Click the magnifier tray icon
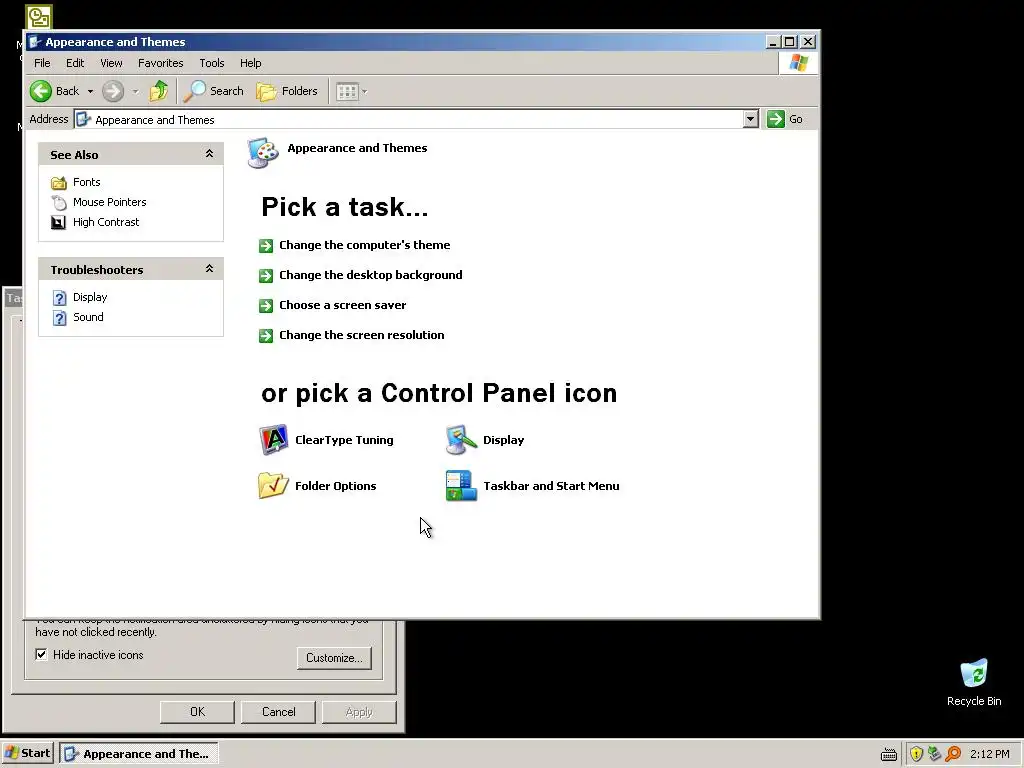 (x=953, y=754)
